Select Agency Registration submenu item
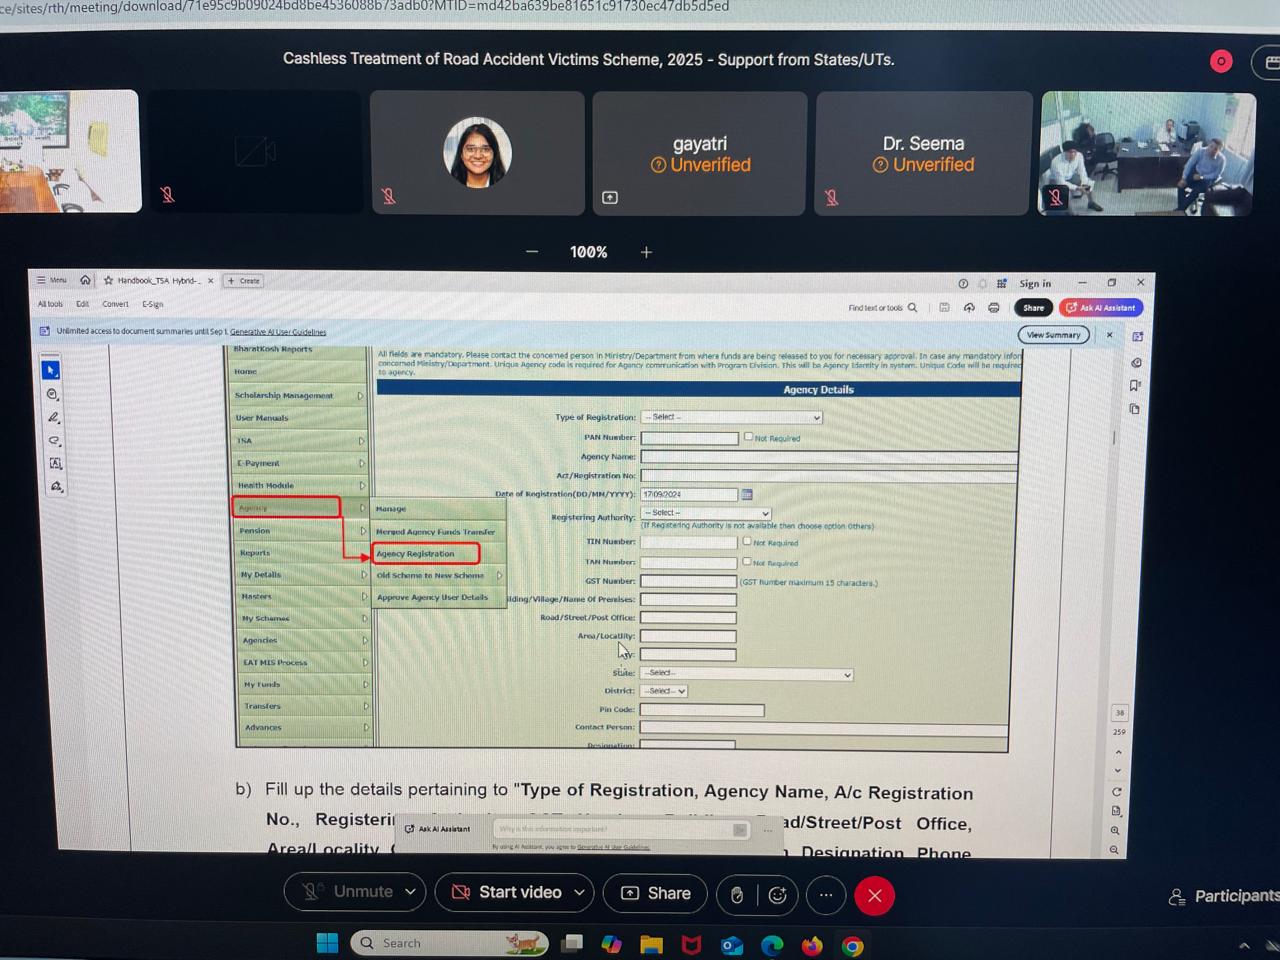Image resolution: width=1280 pixels, height=960 pixels. pos(425,553)
